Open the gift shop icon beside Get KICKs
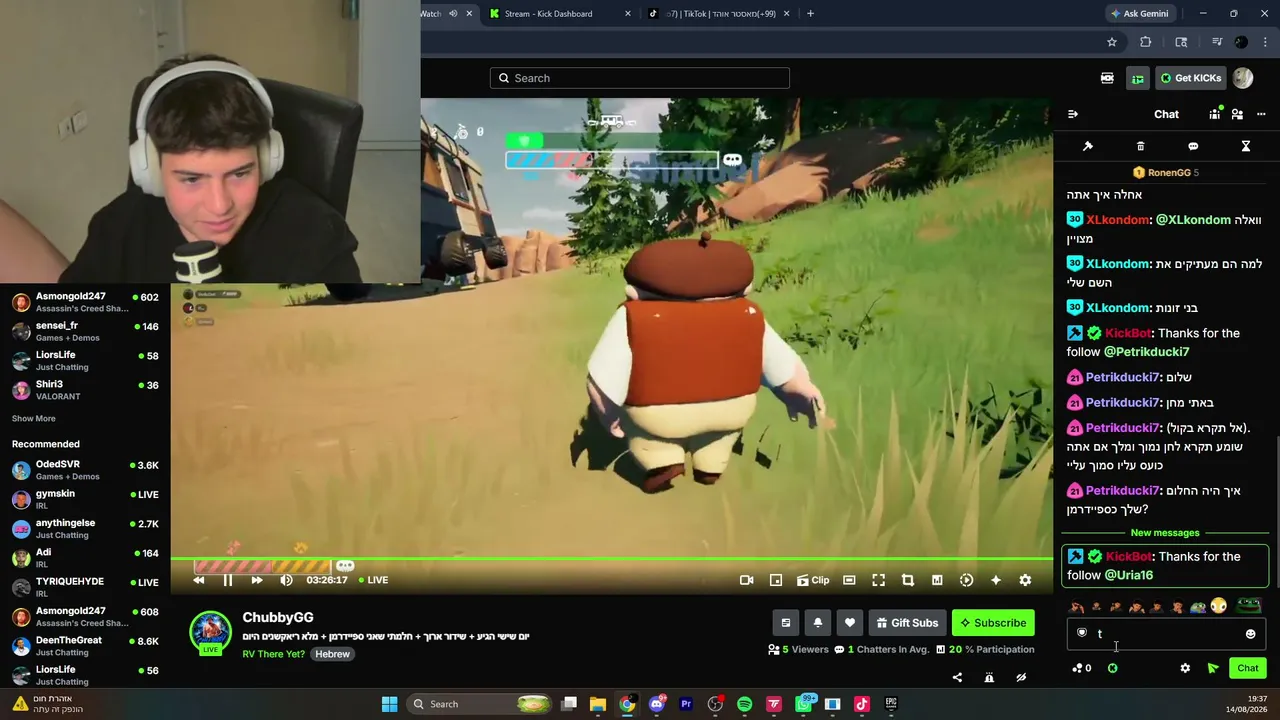The height and width of the screenshot is (720, 1280). pyautogui.click(x=1138, y=78)
